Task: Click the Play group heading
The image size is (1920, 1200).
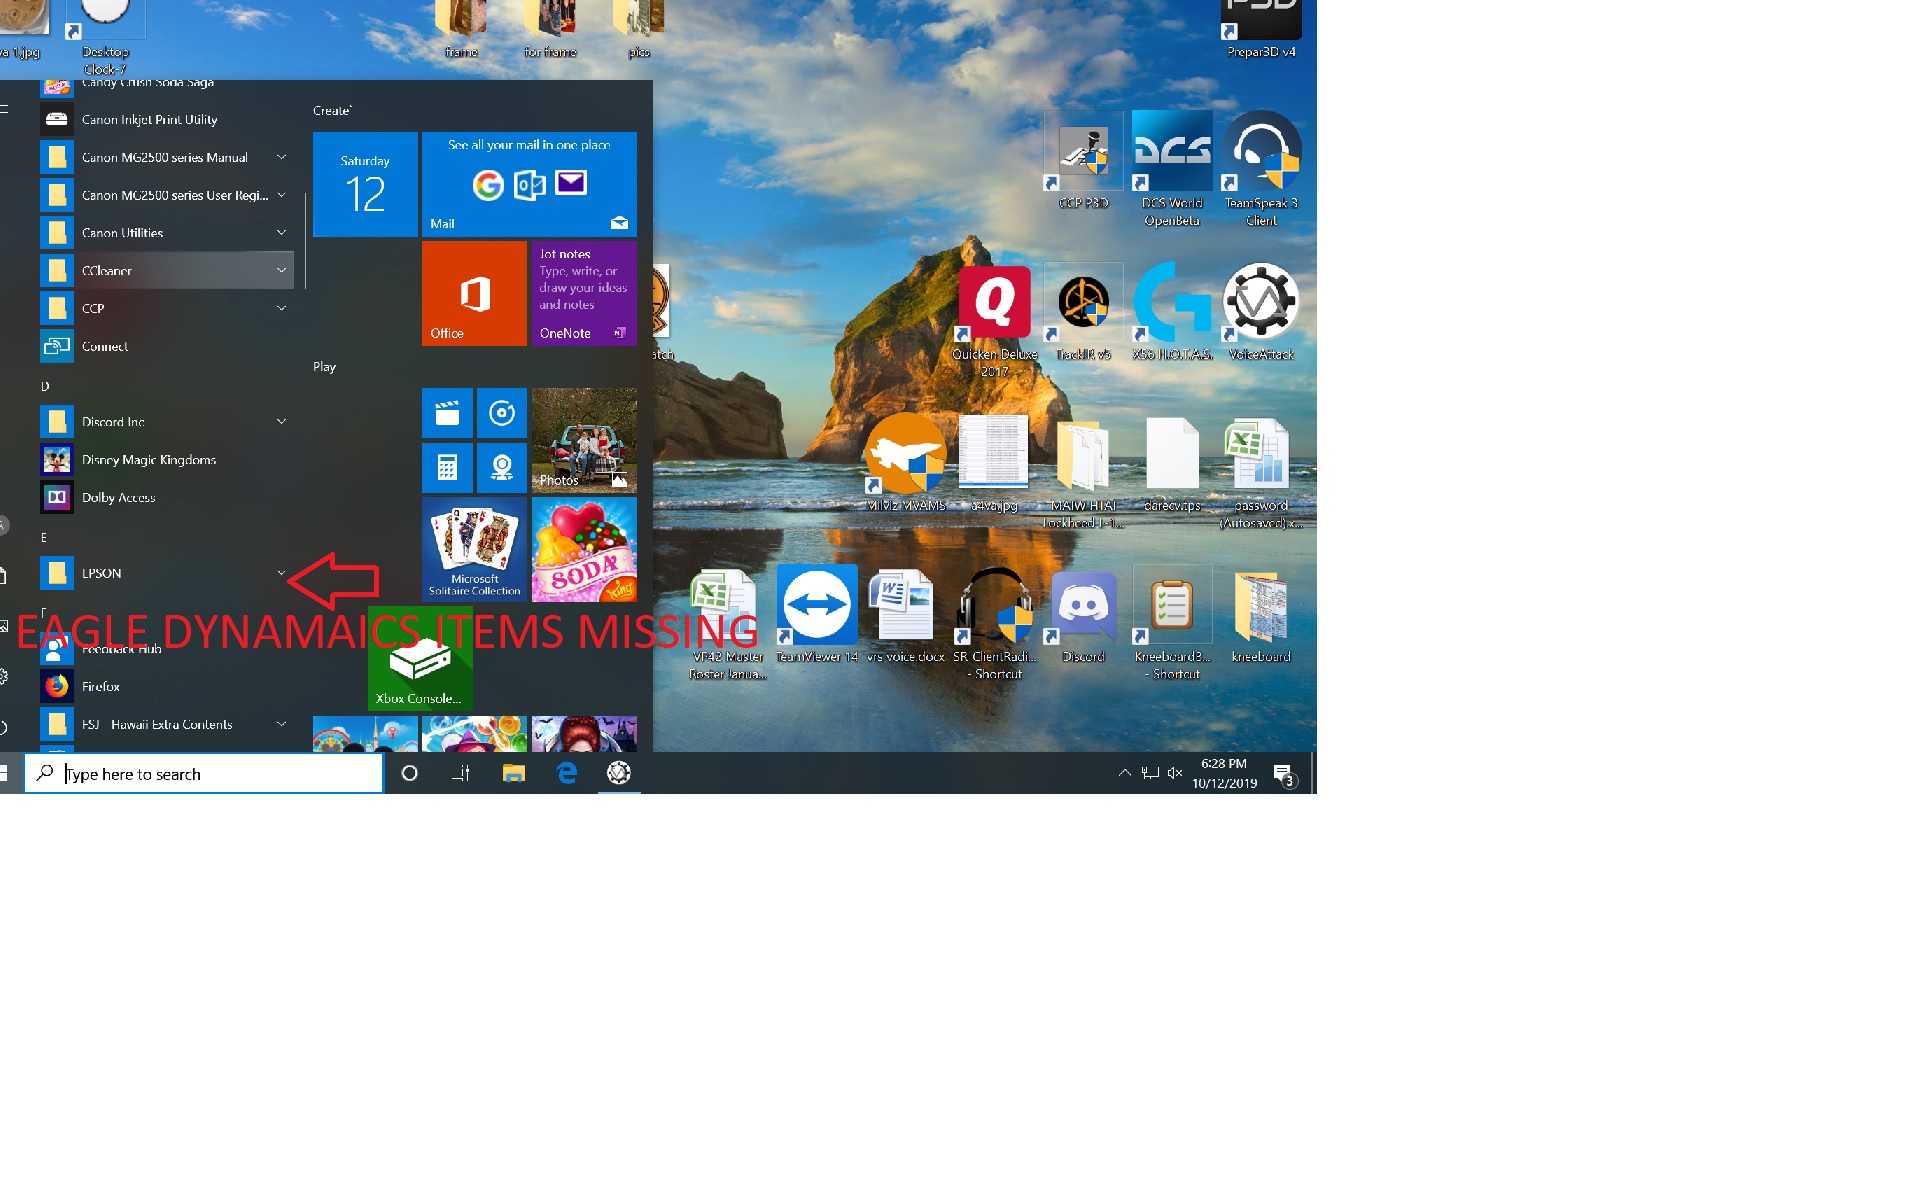Action: click(x=324, y=366)
